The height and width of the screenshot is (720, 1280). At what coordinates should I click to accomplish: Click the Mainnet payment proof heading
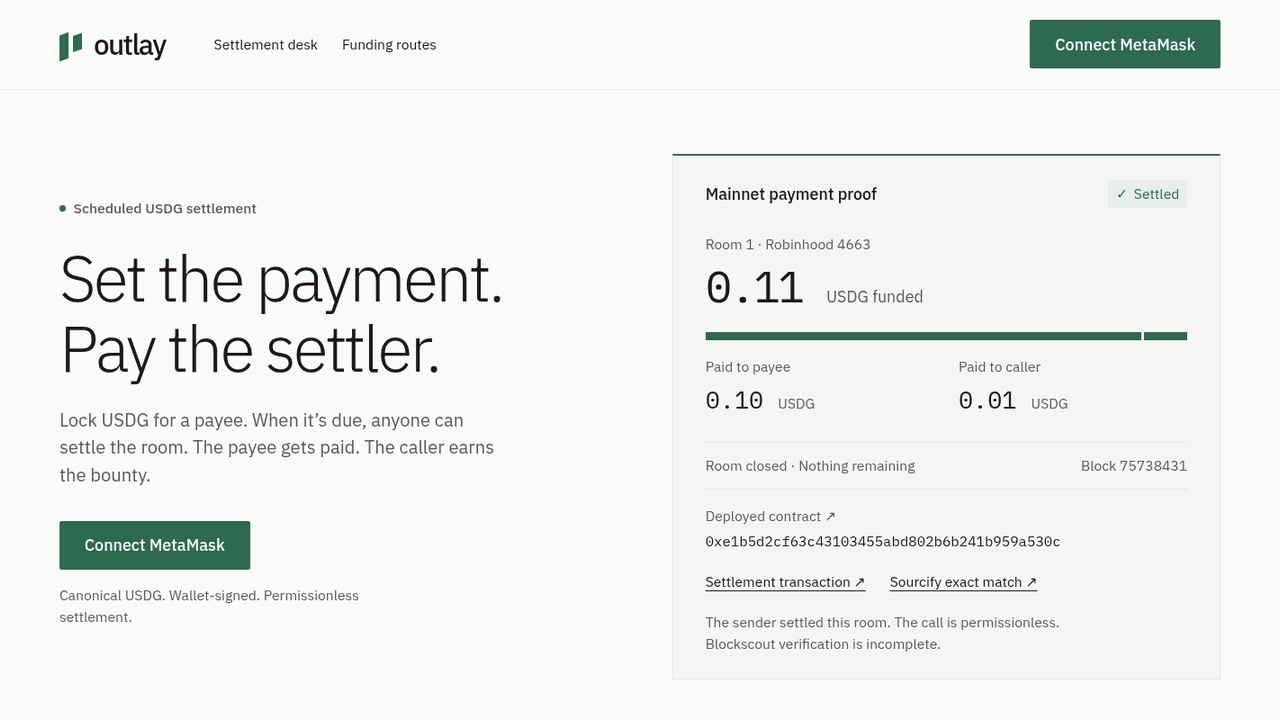[x=791, y=194]
